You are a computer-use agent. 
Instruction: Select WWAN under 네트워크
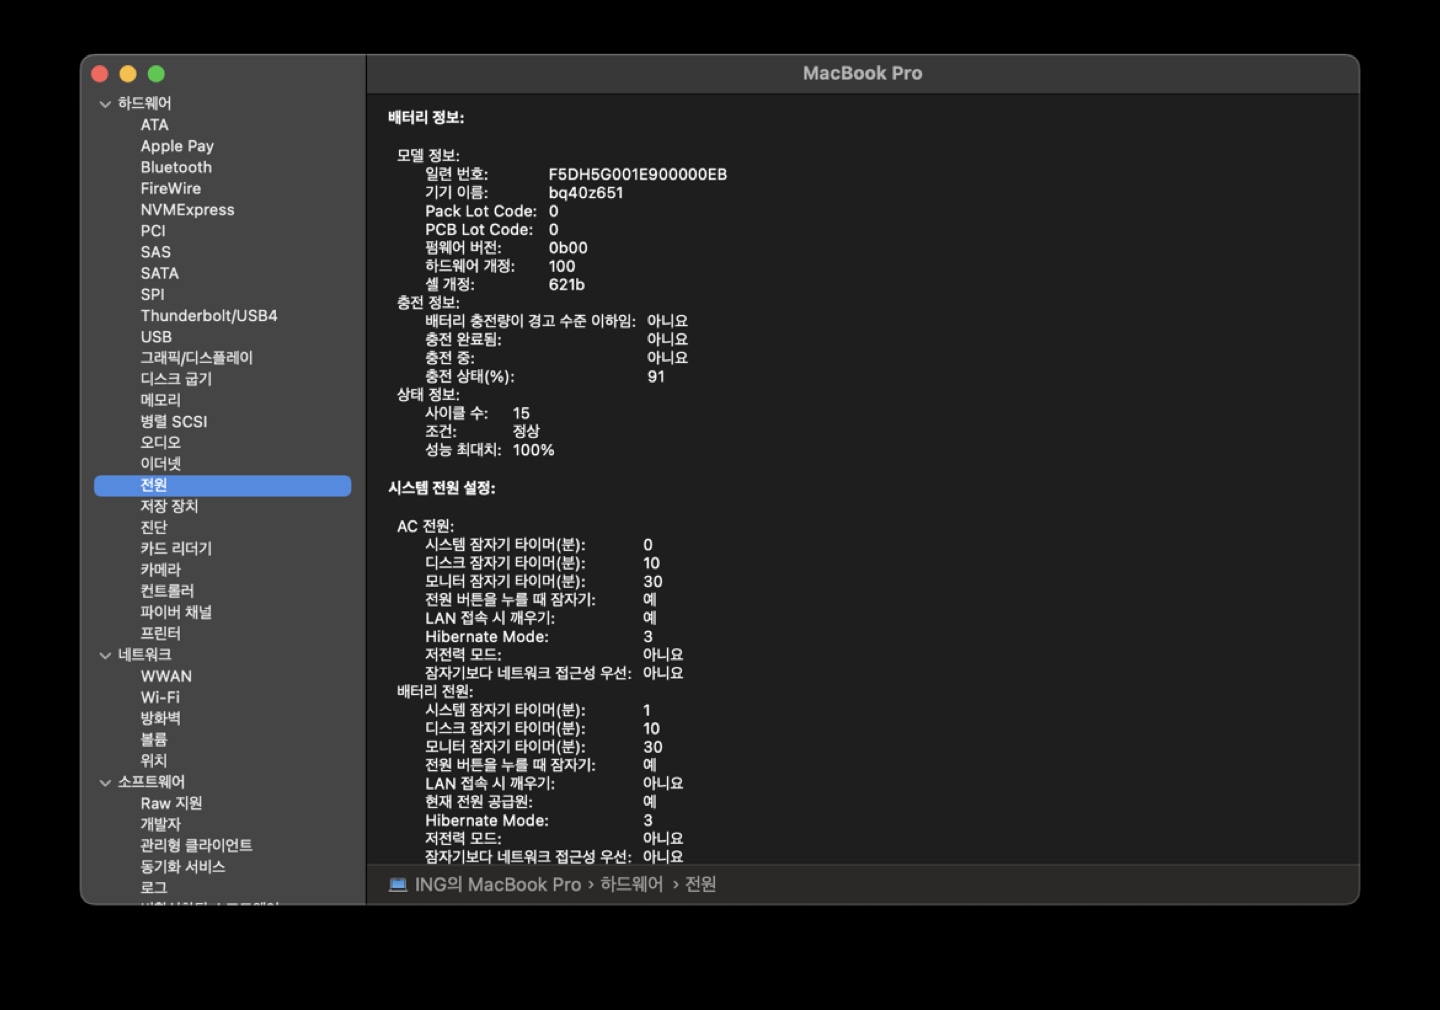click(166, 676)
